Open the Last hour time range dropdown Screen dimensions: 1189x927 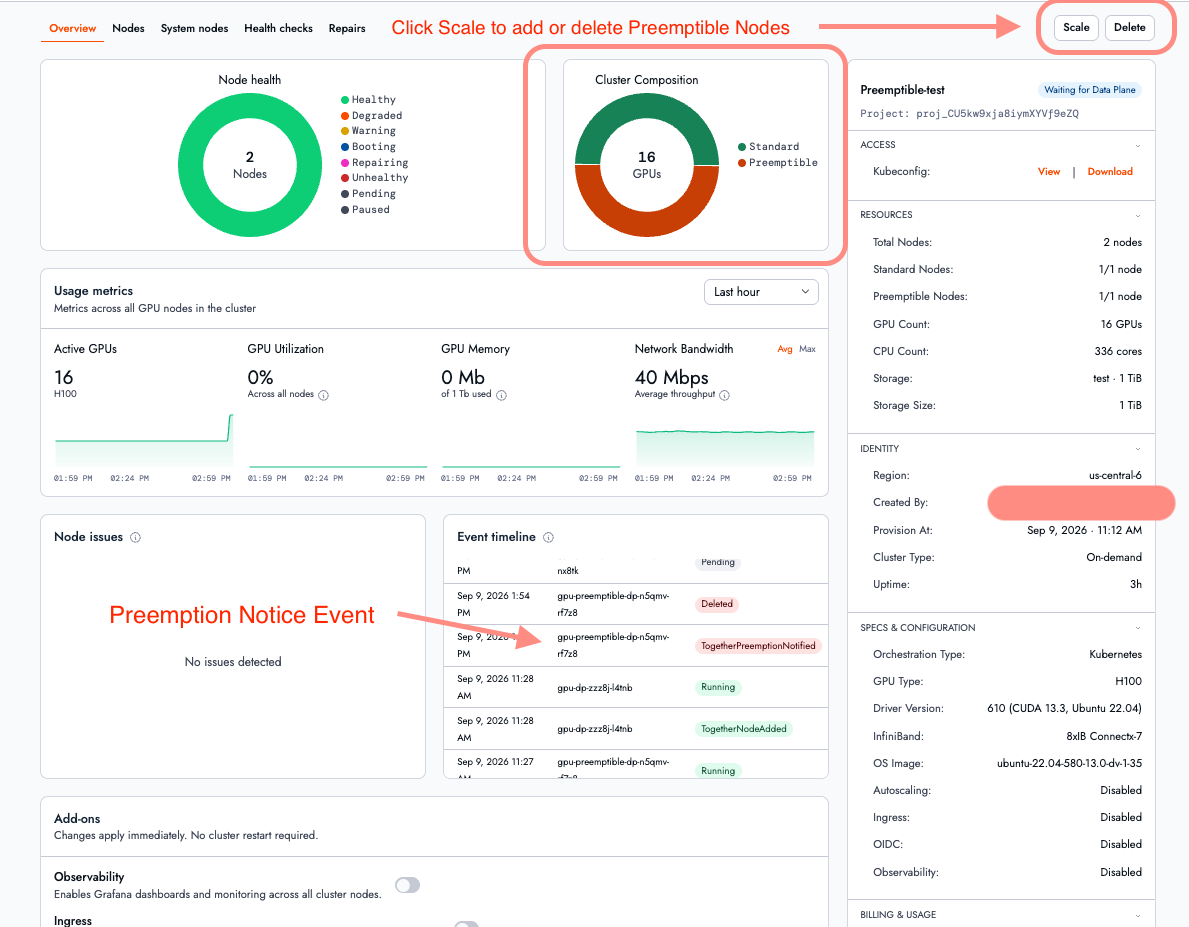[761, 292]
